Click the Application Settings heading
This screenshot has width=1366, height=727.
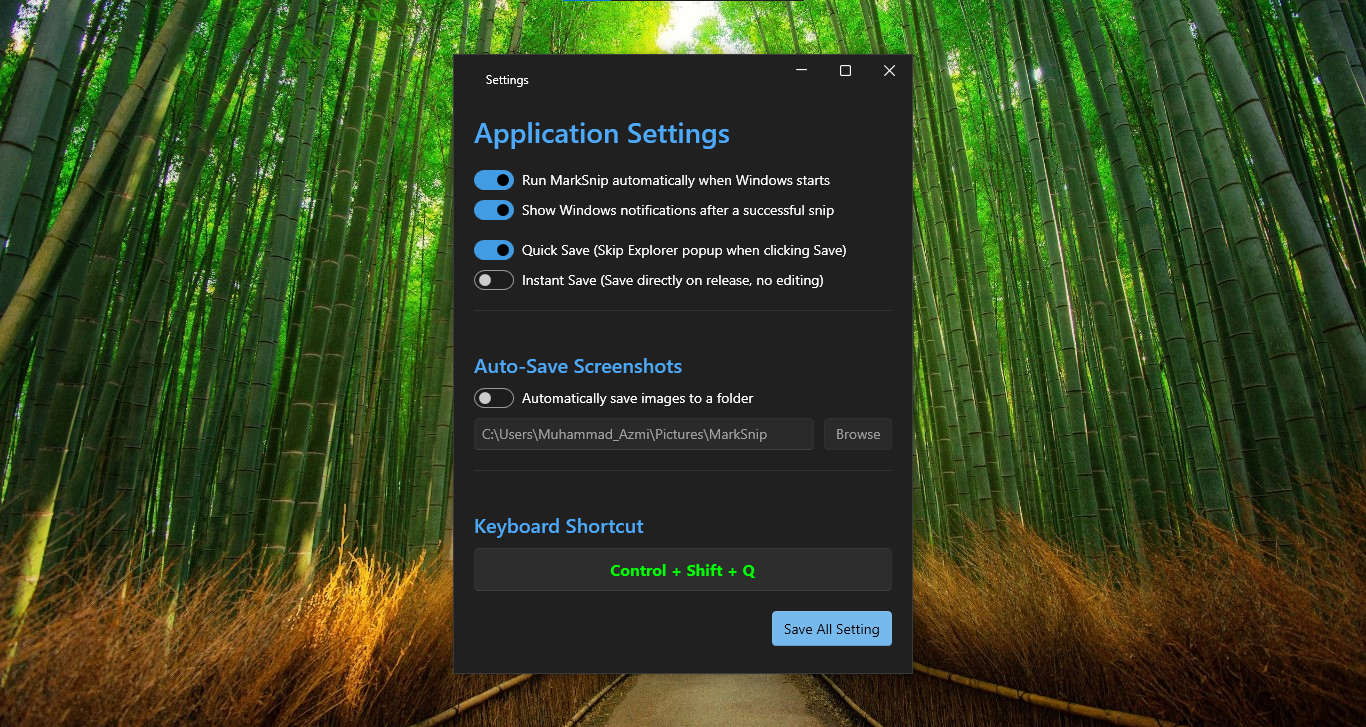point(602,134)
